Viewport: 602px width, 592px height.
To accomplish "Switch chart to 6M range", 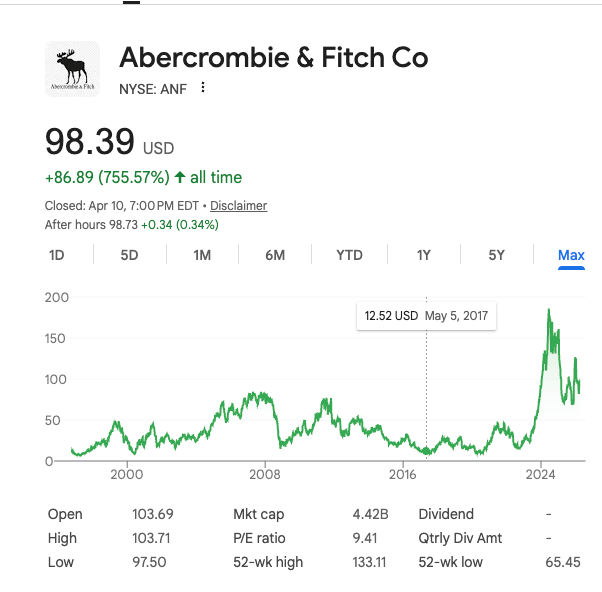I will pyautogui.click(x=275, y=255).
